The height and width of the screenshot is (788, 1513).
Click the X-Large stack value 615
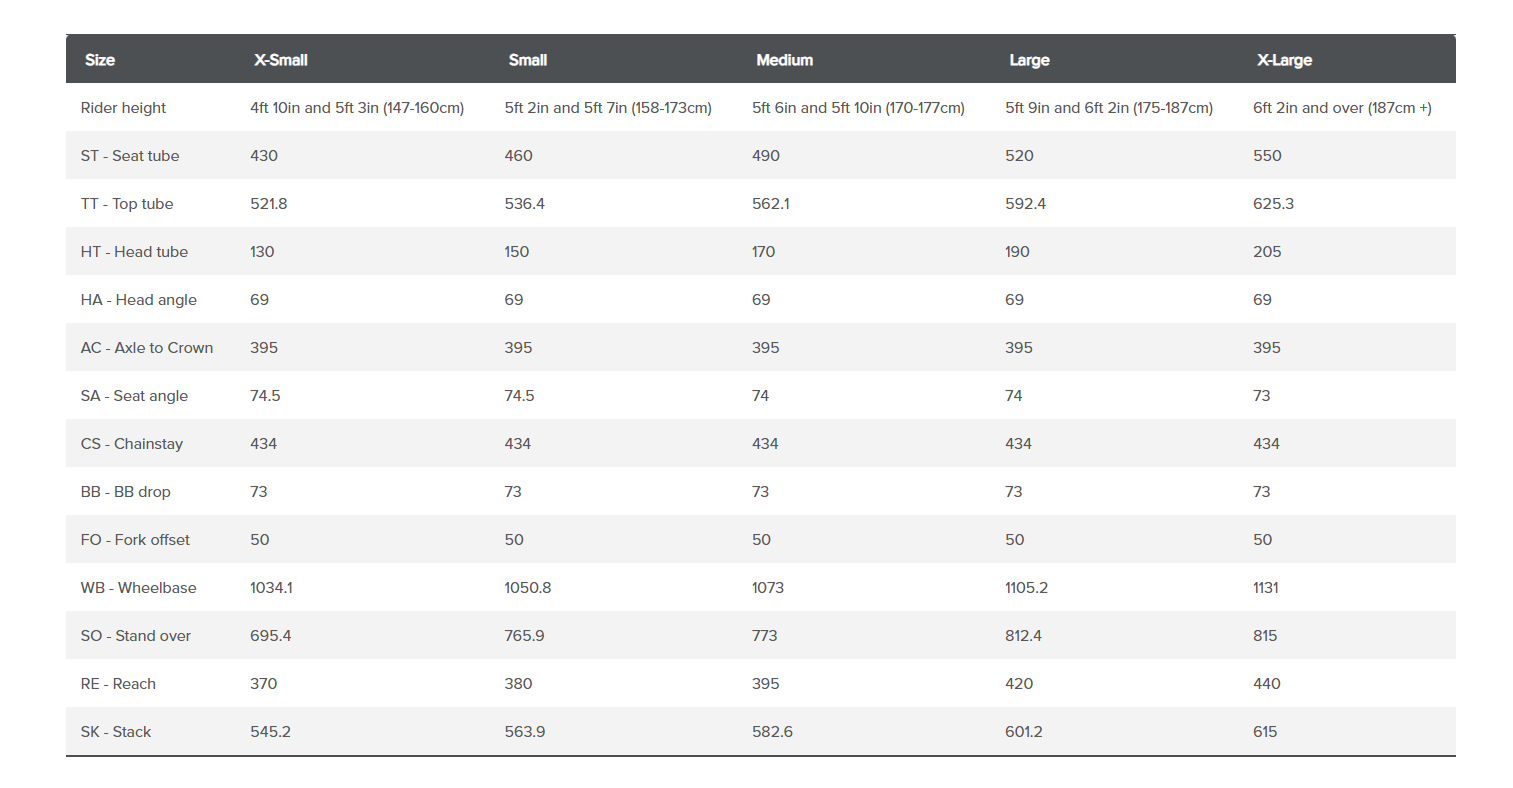(x=1265, y=732)
